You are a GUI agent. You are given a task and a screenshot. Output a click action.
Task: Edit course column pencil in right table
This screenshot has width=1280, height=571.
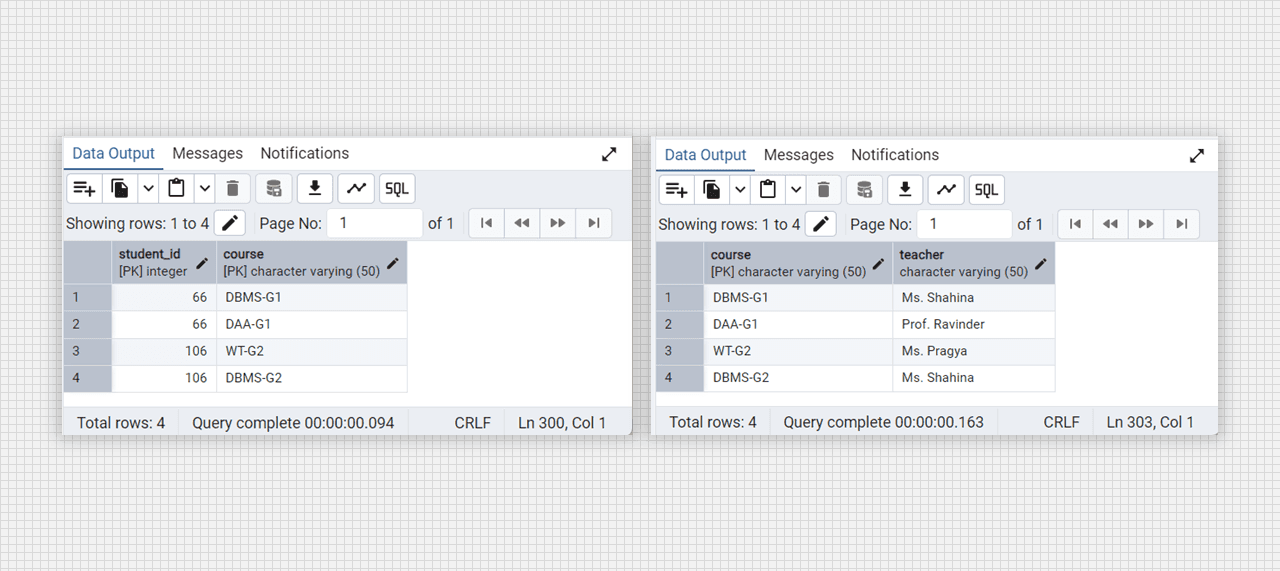tap(879, 264)
